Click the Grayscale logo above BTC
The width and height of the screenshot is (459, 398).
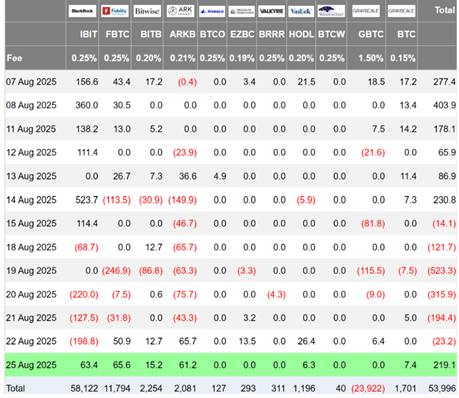(x=401, y=11)
